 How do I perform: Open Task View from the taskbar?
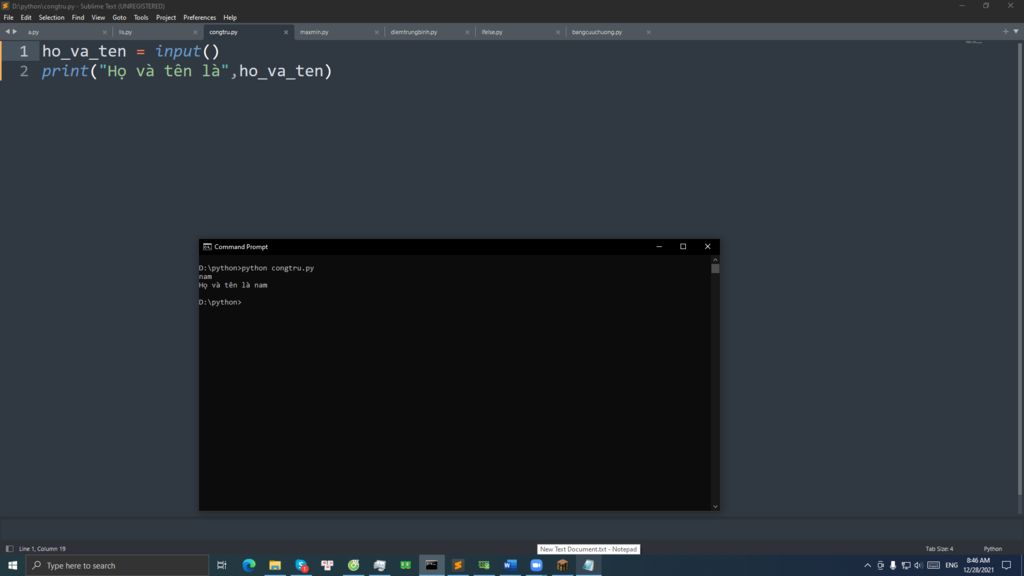pyautogui.click(x=222, y=566)
